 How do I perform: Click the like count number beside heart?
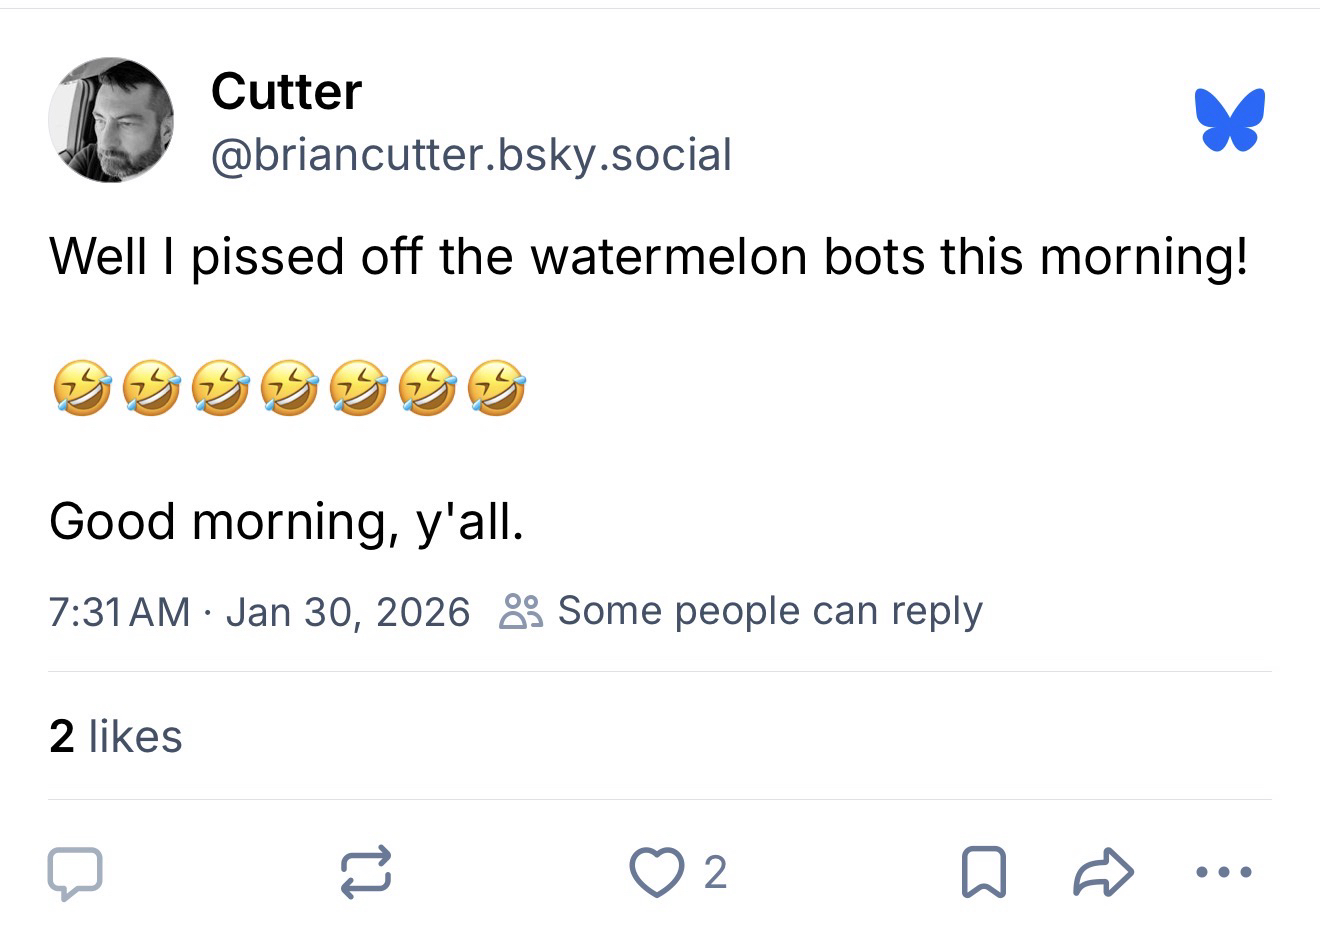[714, 872]
